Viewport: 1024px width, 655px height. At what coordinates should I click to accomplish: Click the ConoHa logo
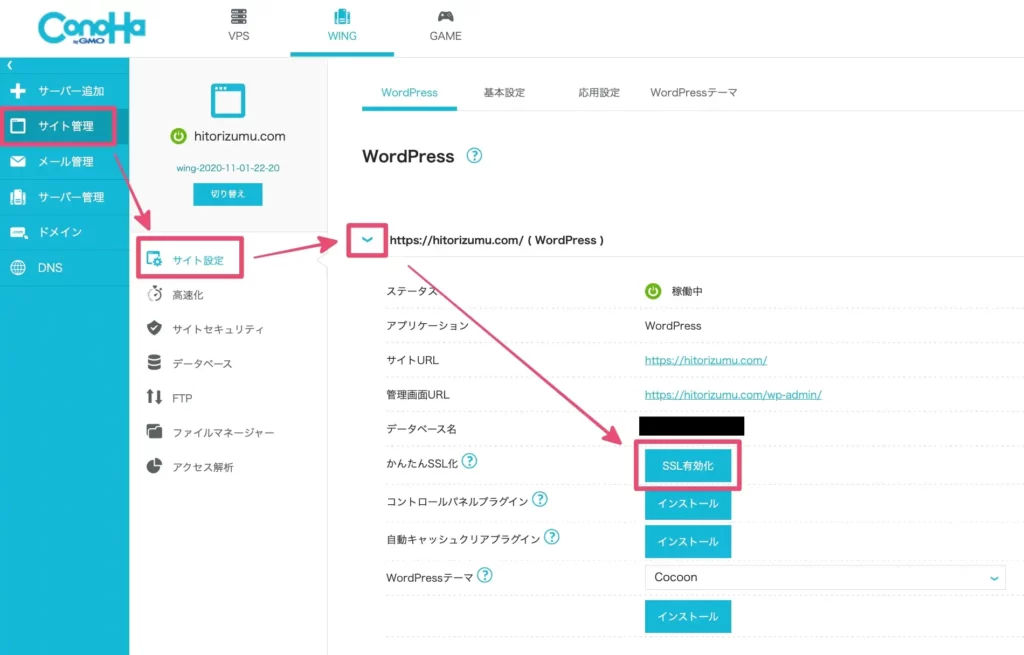[x=91, y=28]
